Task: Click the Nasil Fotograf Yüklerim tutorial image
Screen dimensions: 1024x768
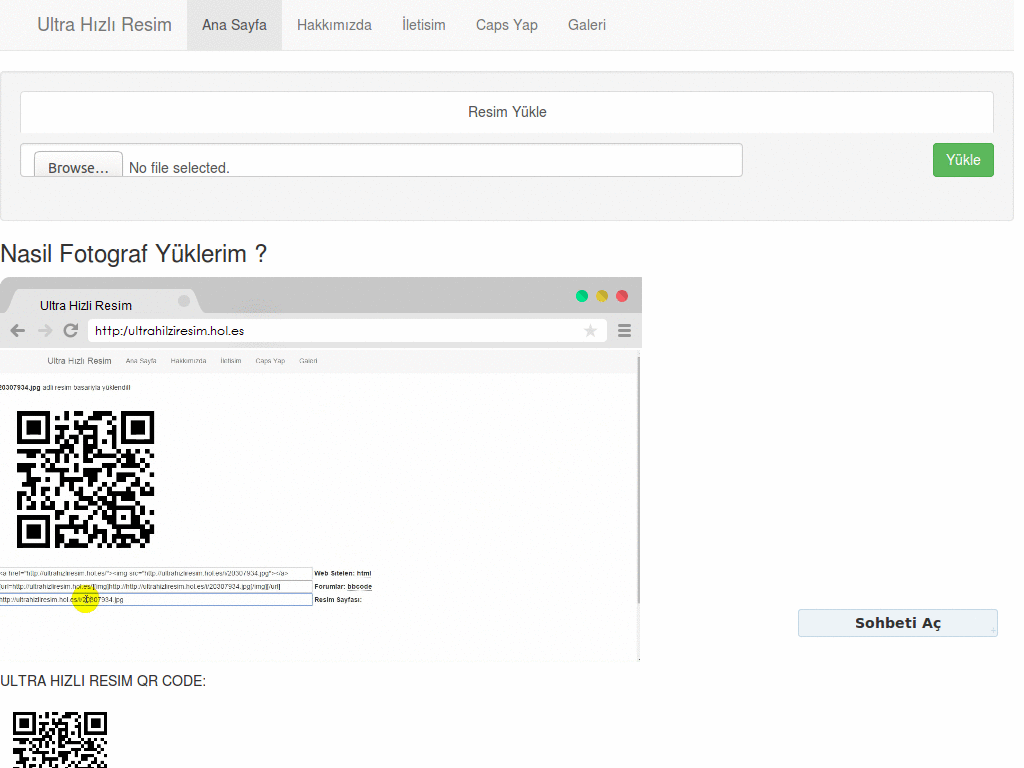Action: pos(321,469)
